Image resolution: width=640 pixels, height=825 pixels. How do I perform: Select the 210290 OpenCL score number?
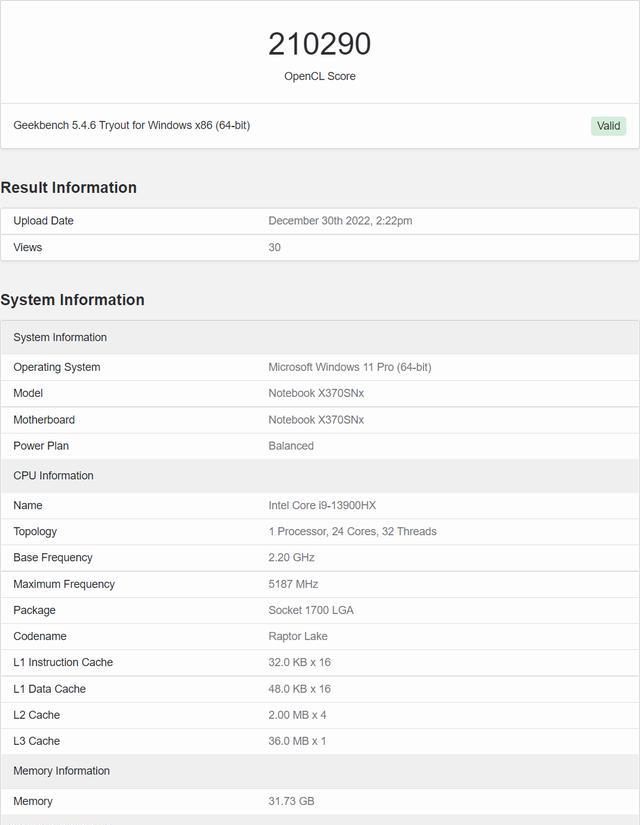point(319,44)
